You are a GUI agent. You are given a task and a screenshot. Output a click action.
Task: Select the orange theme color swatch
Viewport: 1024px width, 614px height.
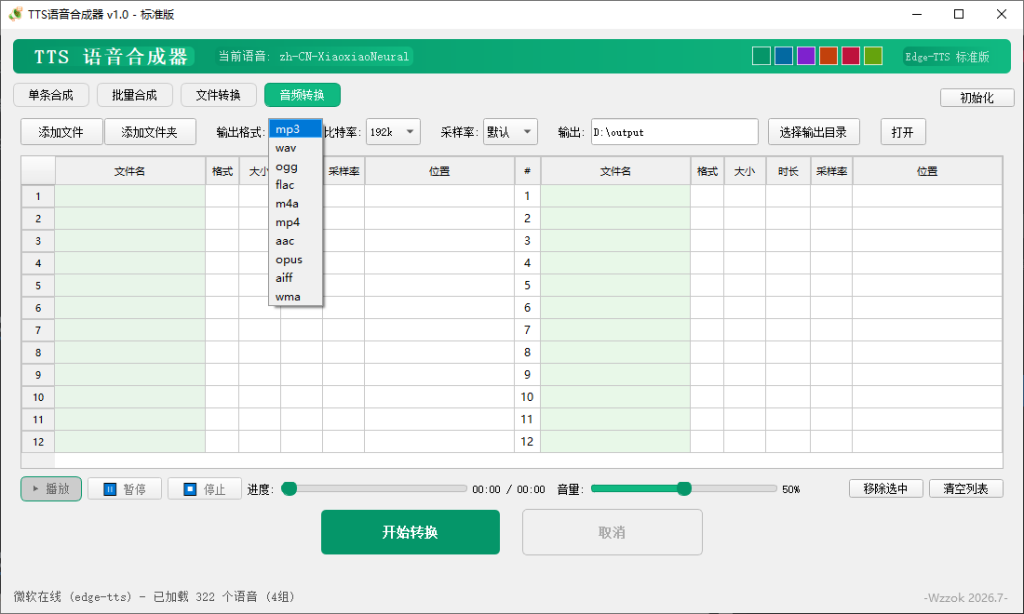click(x=828, y=56)
